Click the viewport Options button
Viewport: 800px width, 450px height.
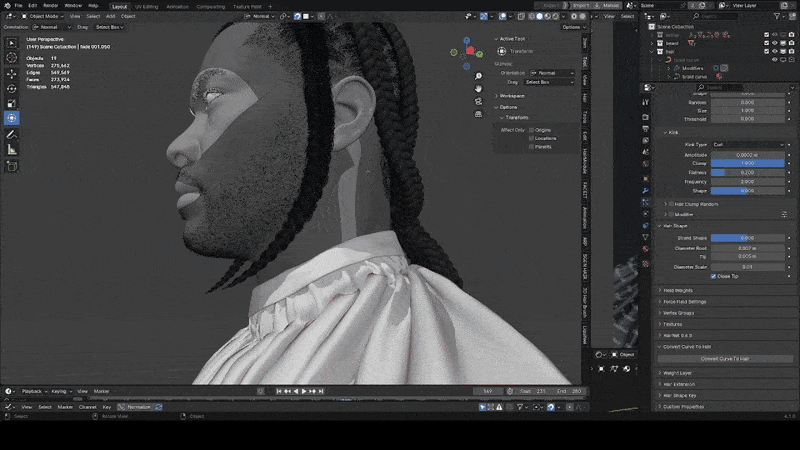click(x=573, y=27)
